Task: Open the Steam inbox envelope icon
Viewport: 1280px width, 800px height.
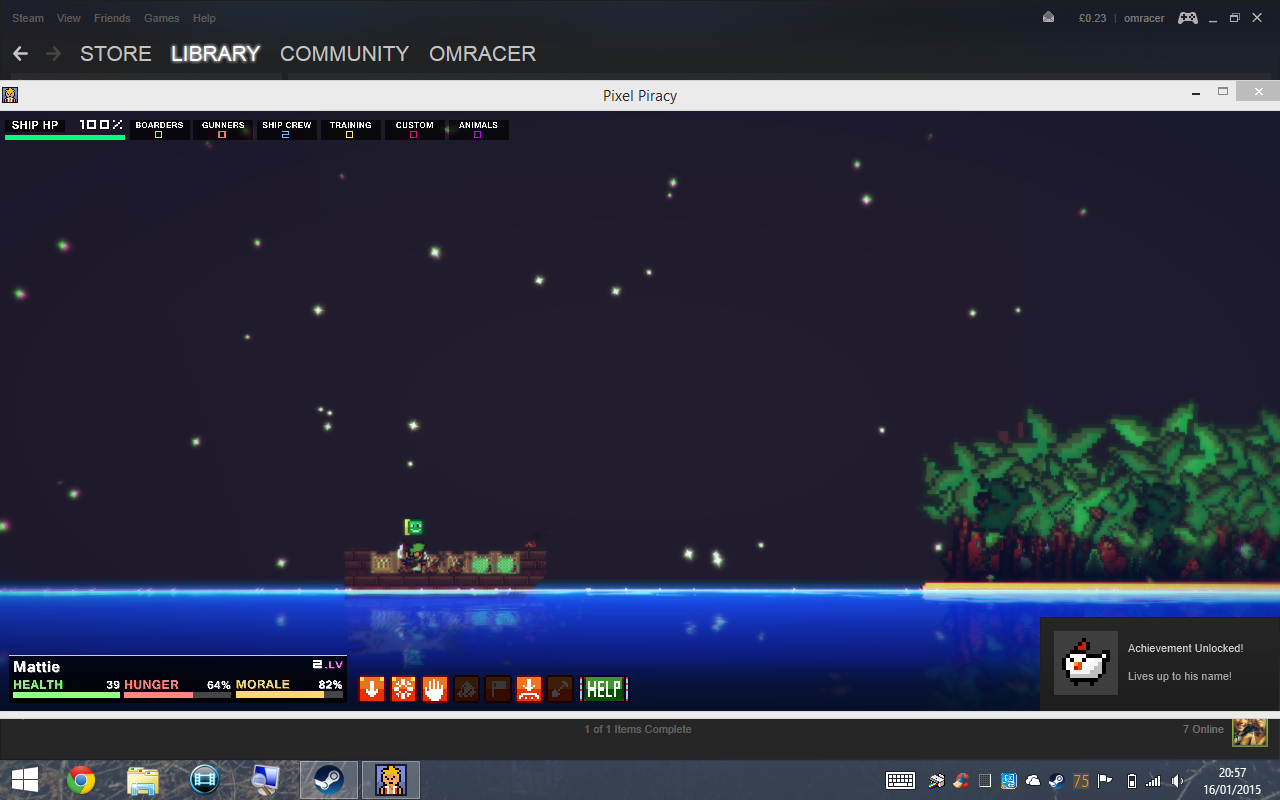Action: coord(1048,18)
